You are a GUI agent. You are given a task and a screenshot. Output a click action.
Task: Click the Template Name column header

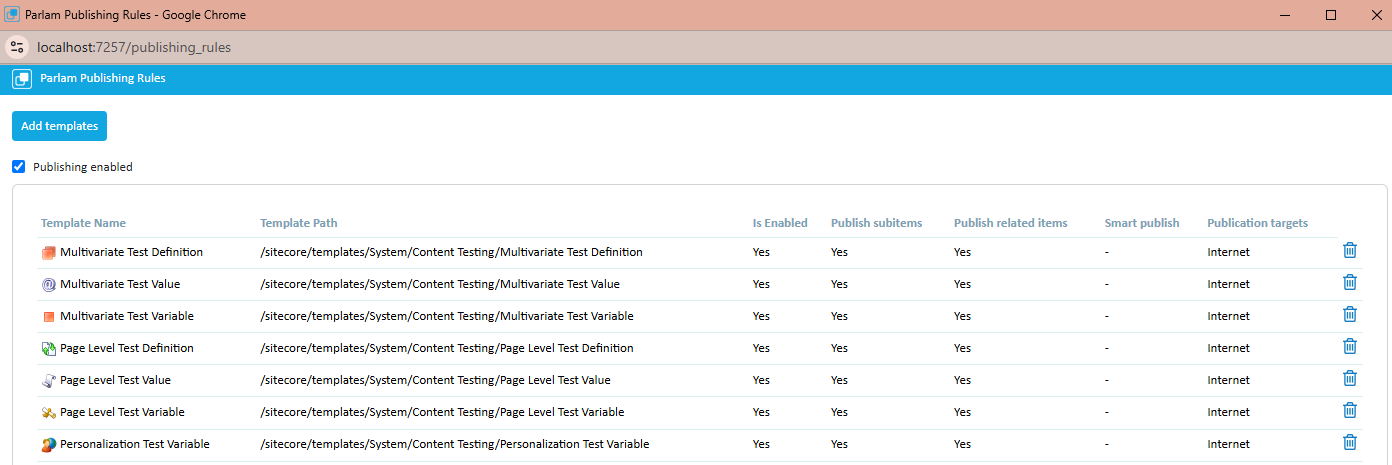coord(83,223)
